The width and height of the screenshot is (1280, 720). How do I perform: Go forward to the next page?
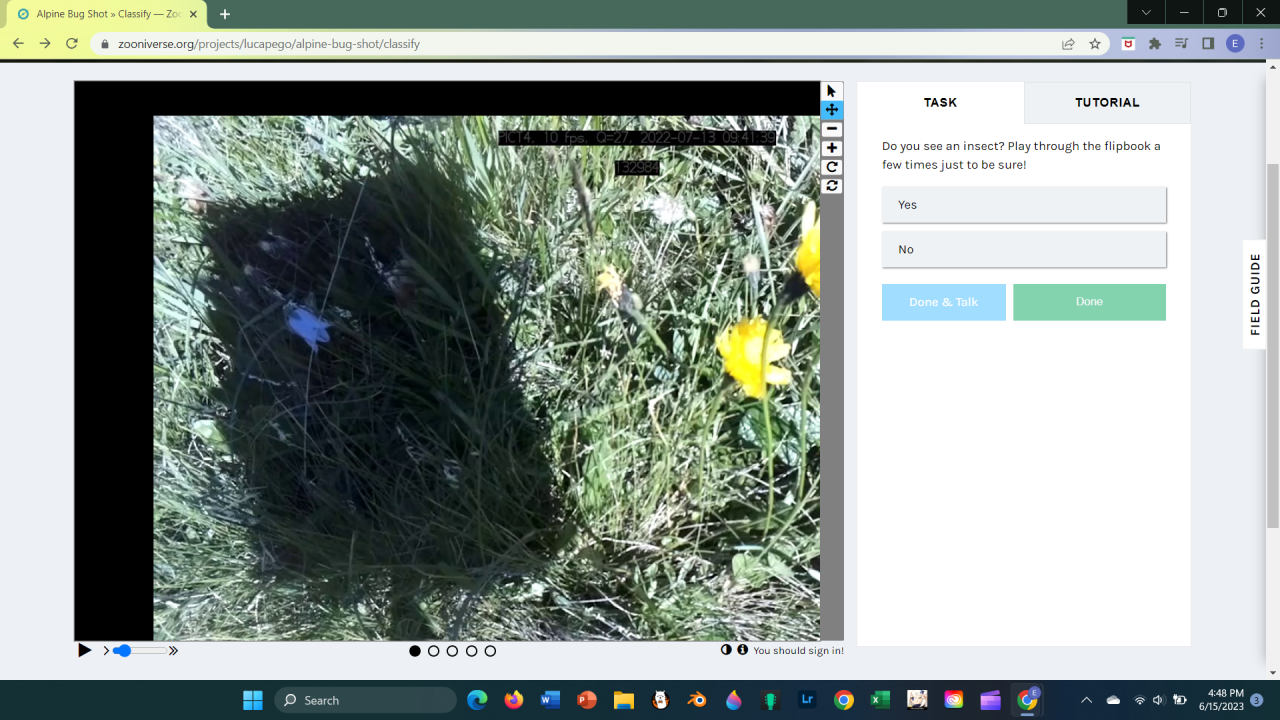pyautogui.click(x=45, y=44)
